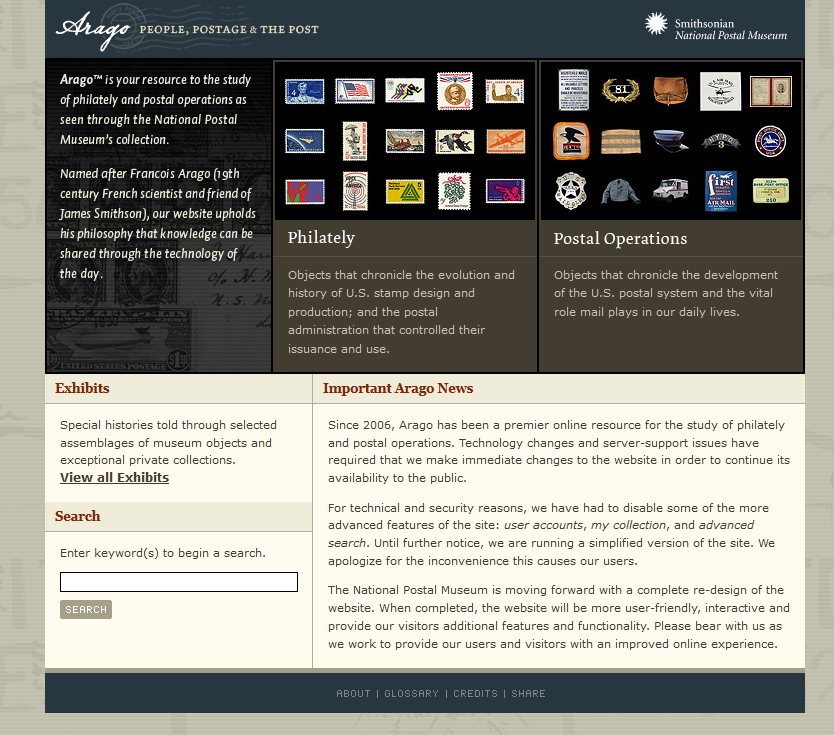
Task: Select the blue space capsule stamp
Action: click(x=304, y=141)
